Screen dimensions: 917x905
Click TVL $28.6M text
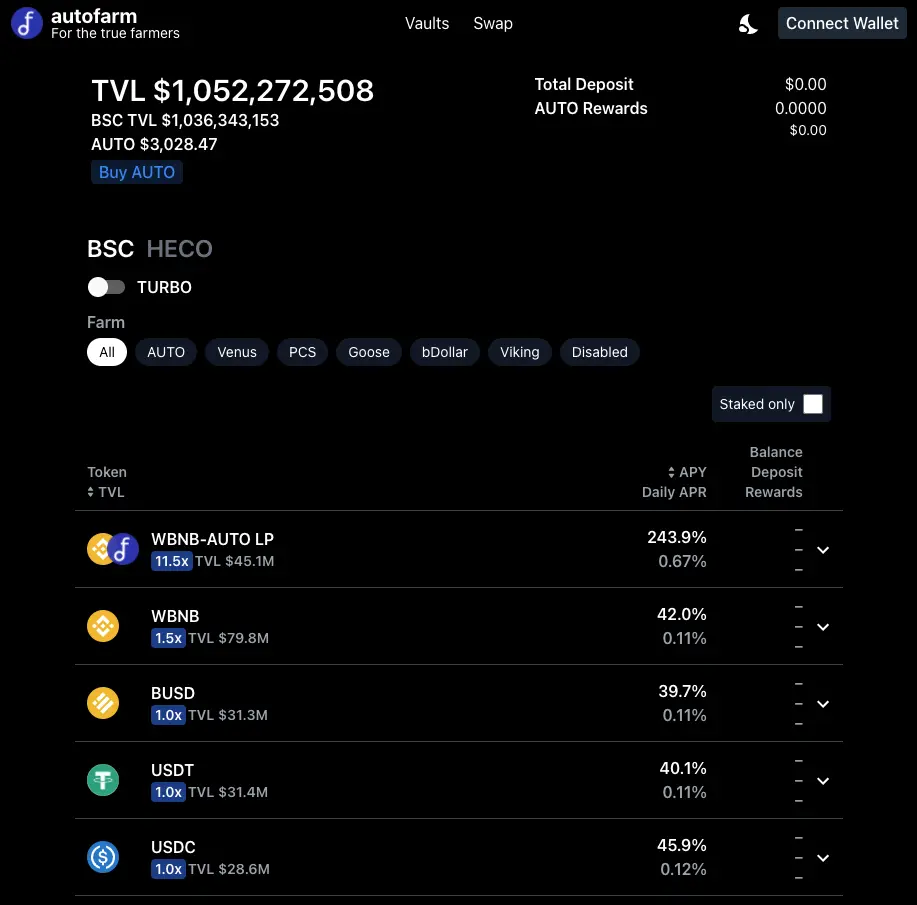229,869
